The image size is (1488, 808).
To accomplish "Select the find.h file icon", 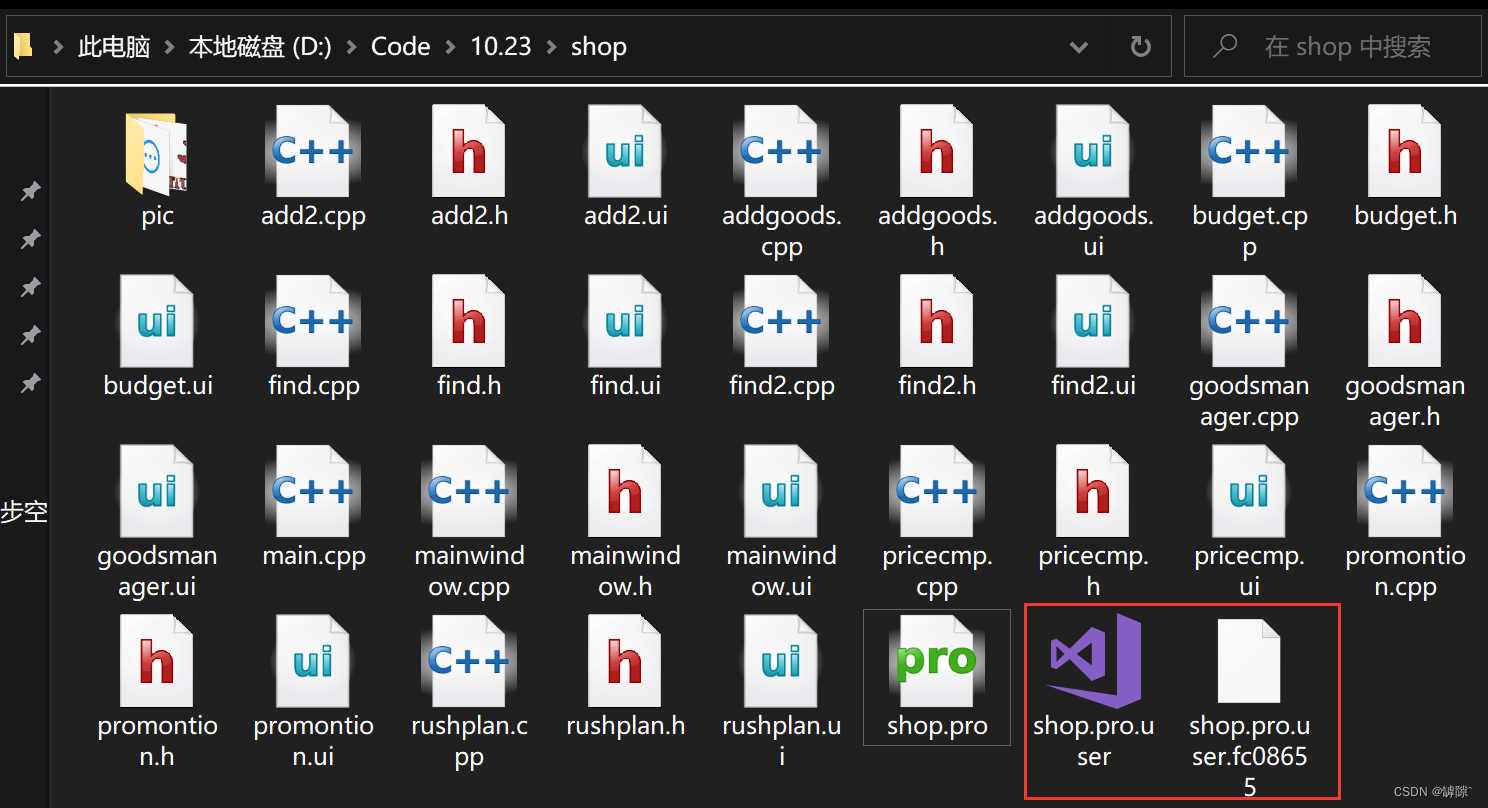I will click(x=469, y=322).
